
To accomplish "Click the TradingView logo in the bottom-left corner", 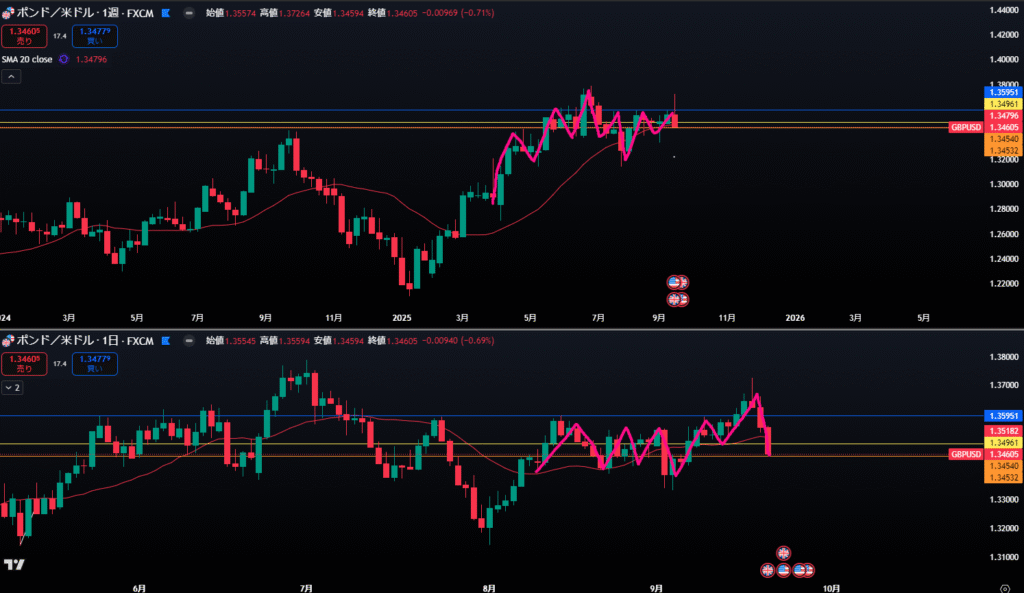I will click(13, 565).
